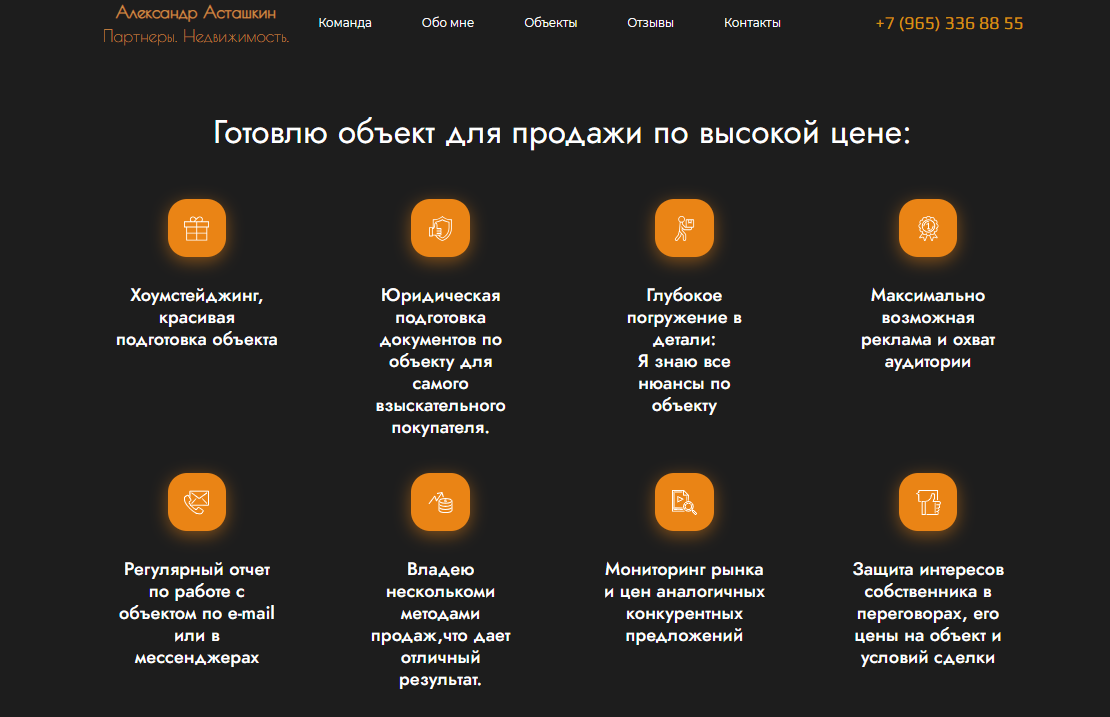Viewport: 1110px width, 717px height.
Task: Go to the Контакты section
Action: pyautogui.click(x=752, y=20)
